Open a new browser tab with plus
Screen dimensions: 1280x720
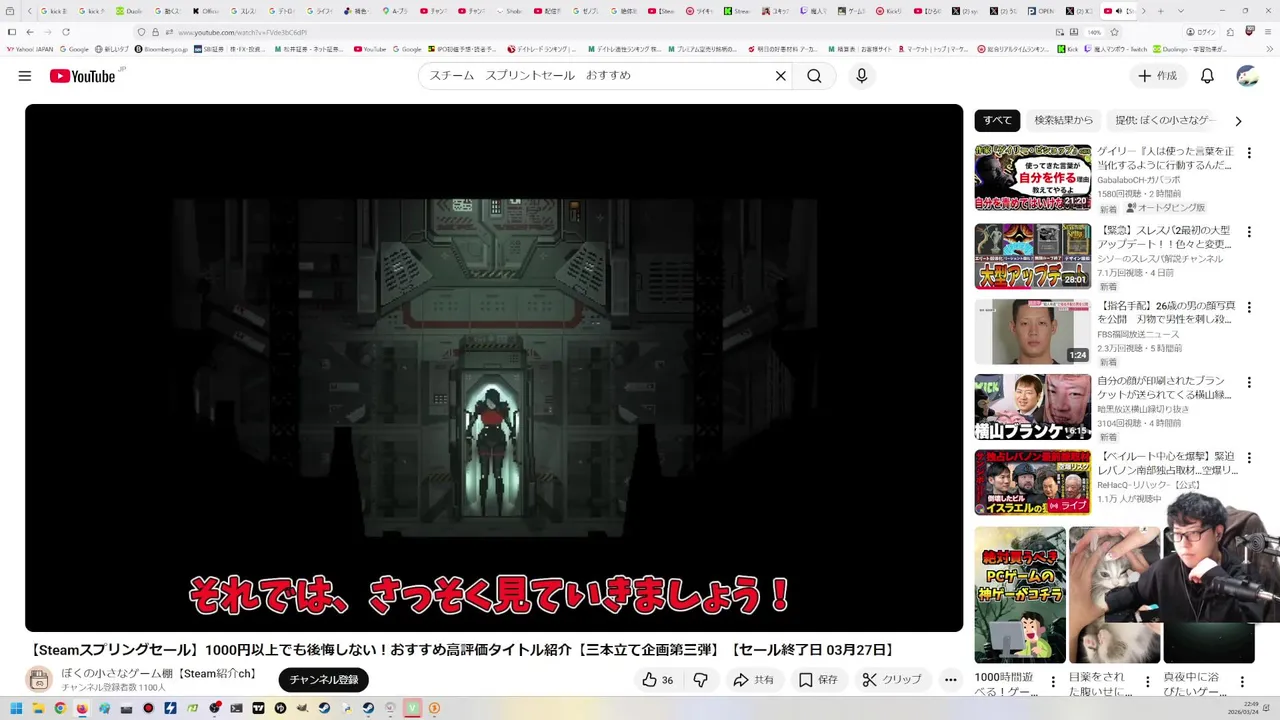(1160, 11)
